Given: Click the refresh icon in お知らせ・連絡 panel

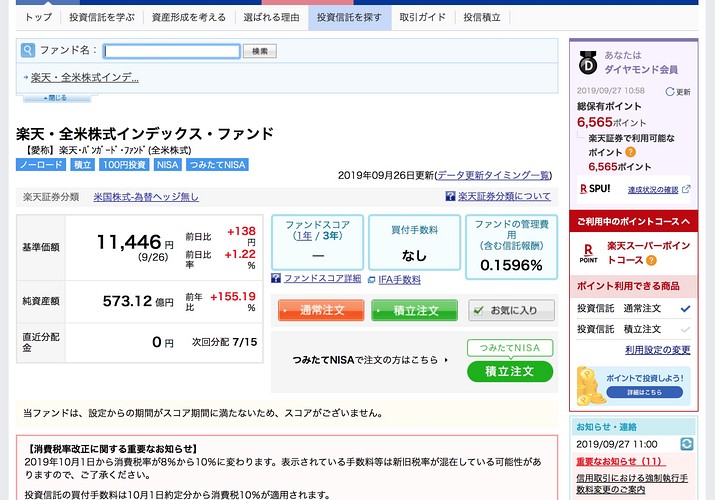Looking at the screenshot, I should [687, 444].
